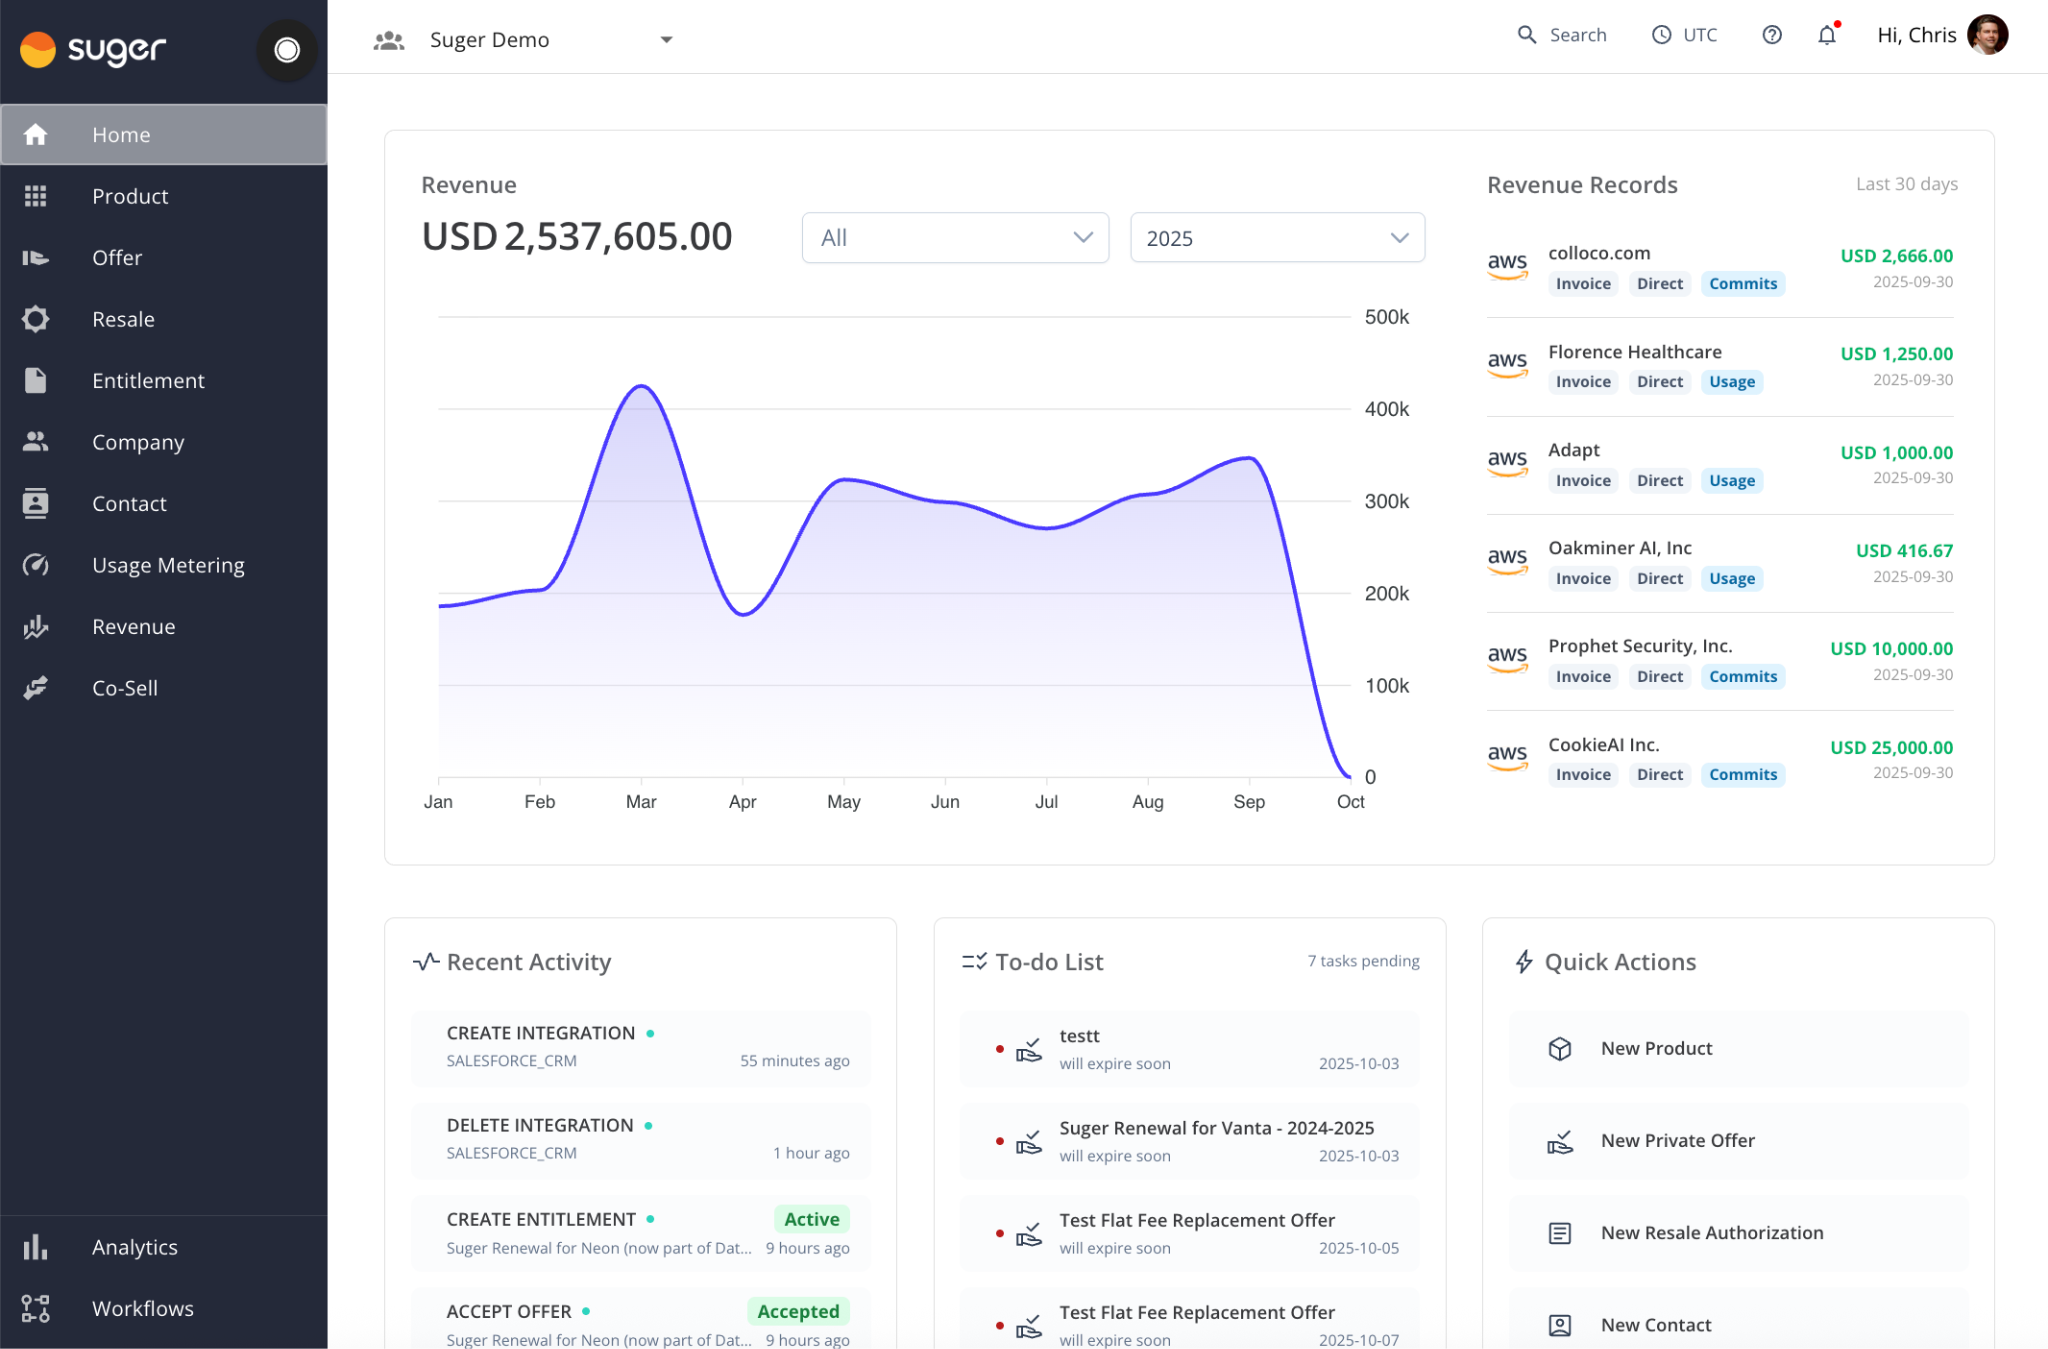Click New Private Offer quick action

[x=1677, y=1140]
